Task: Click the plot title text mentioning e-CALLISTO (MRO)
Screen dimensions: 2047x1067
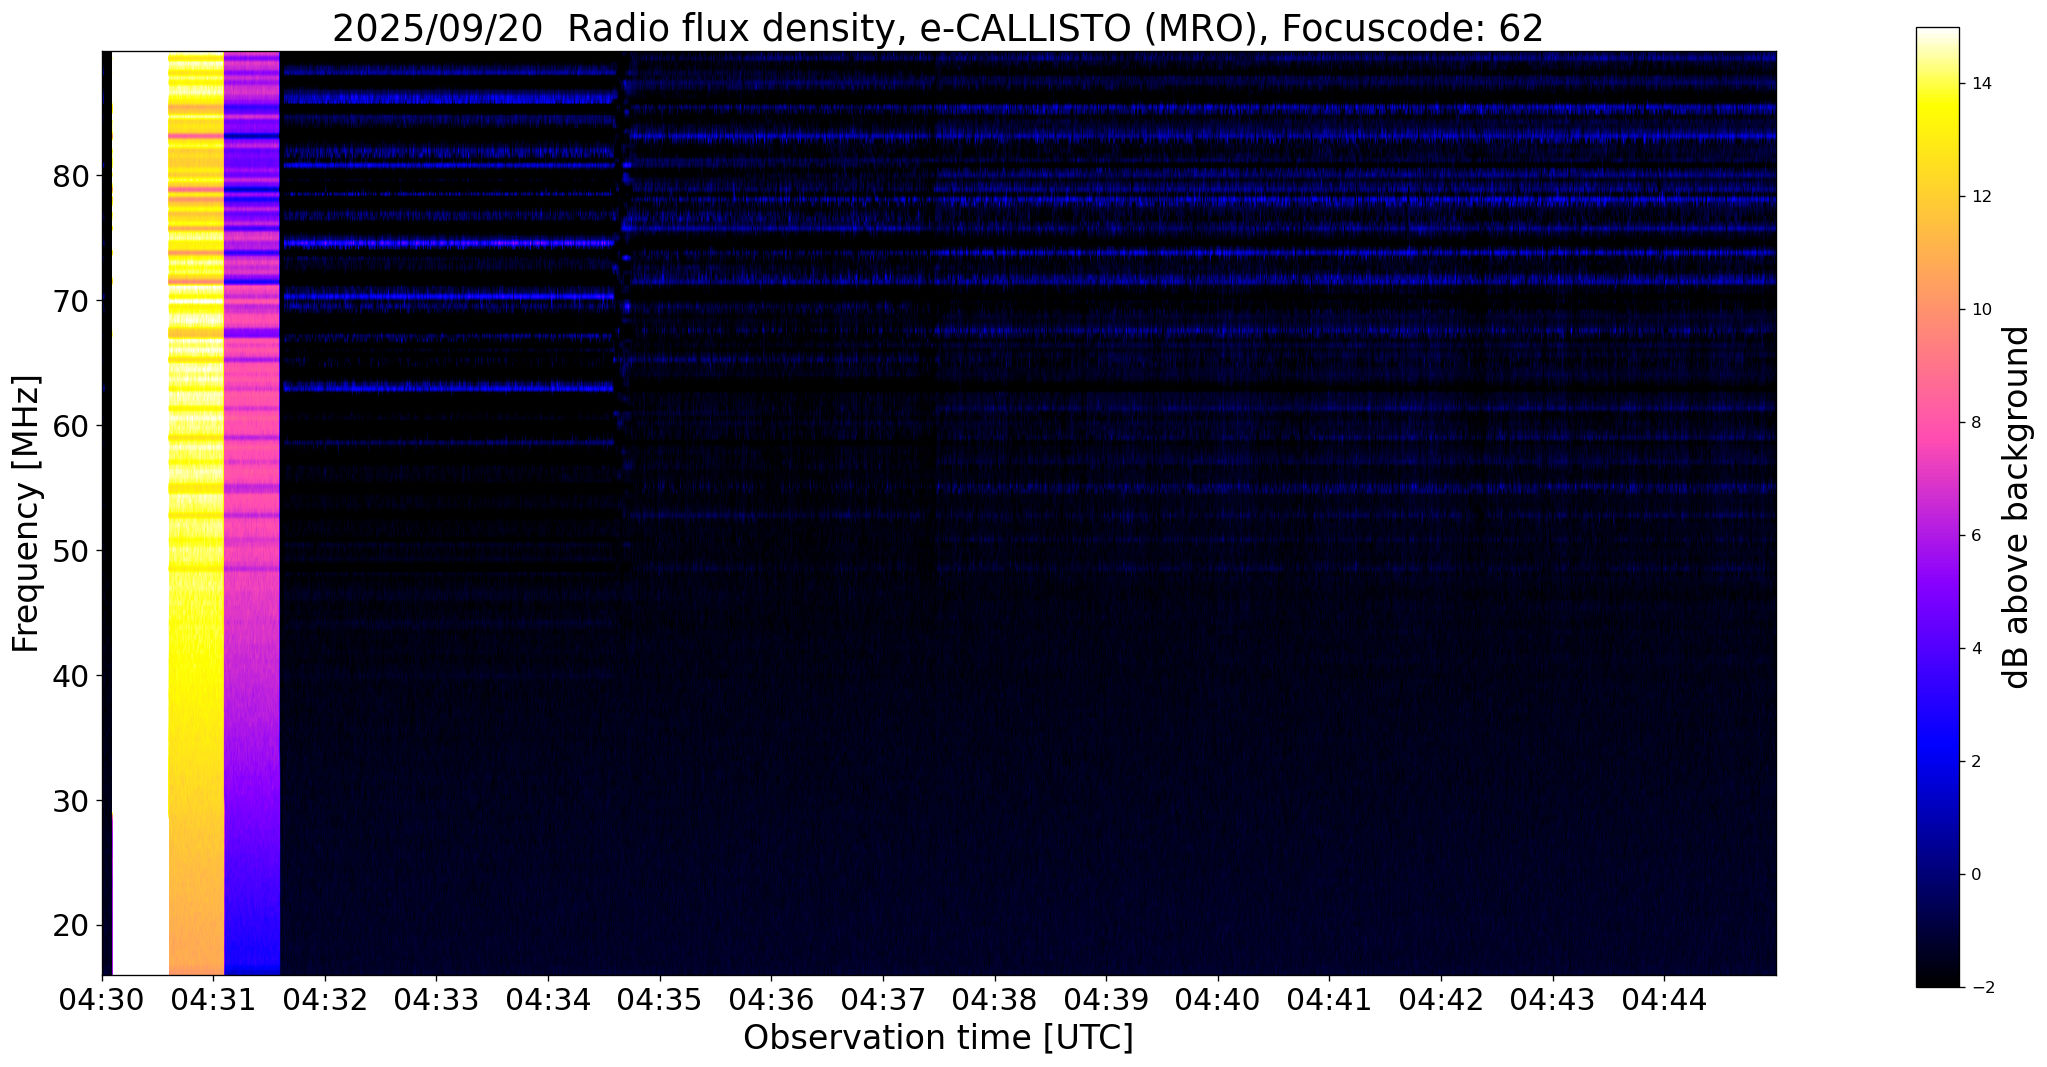Action: point(938,29)
